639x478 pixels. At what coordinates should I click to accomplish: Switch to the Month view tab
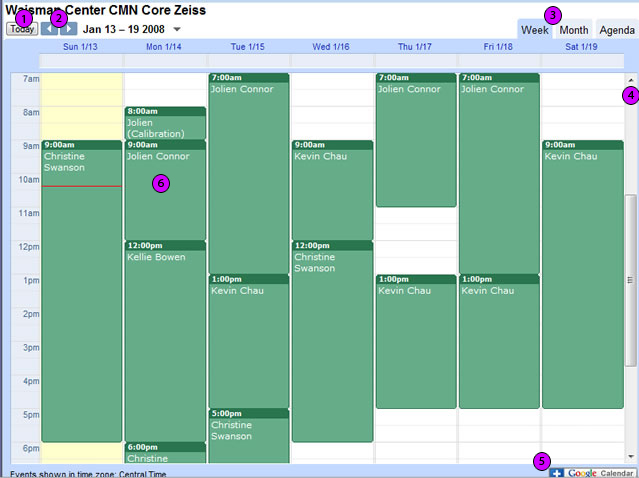click(574, 30)
